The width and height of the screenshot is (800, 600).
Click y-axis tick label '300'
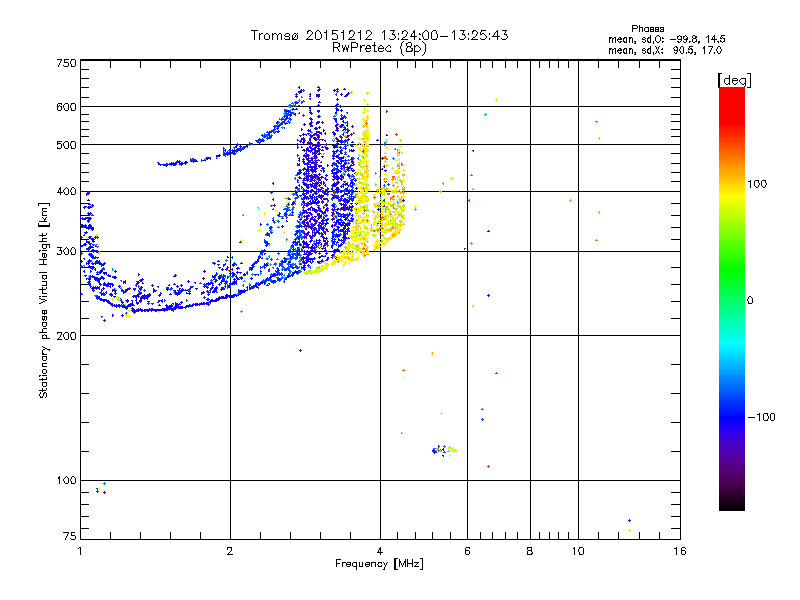67,252
